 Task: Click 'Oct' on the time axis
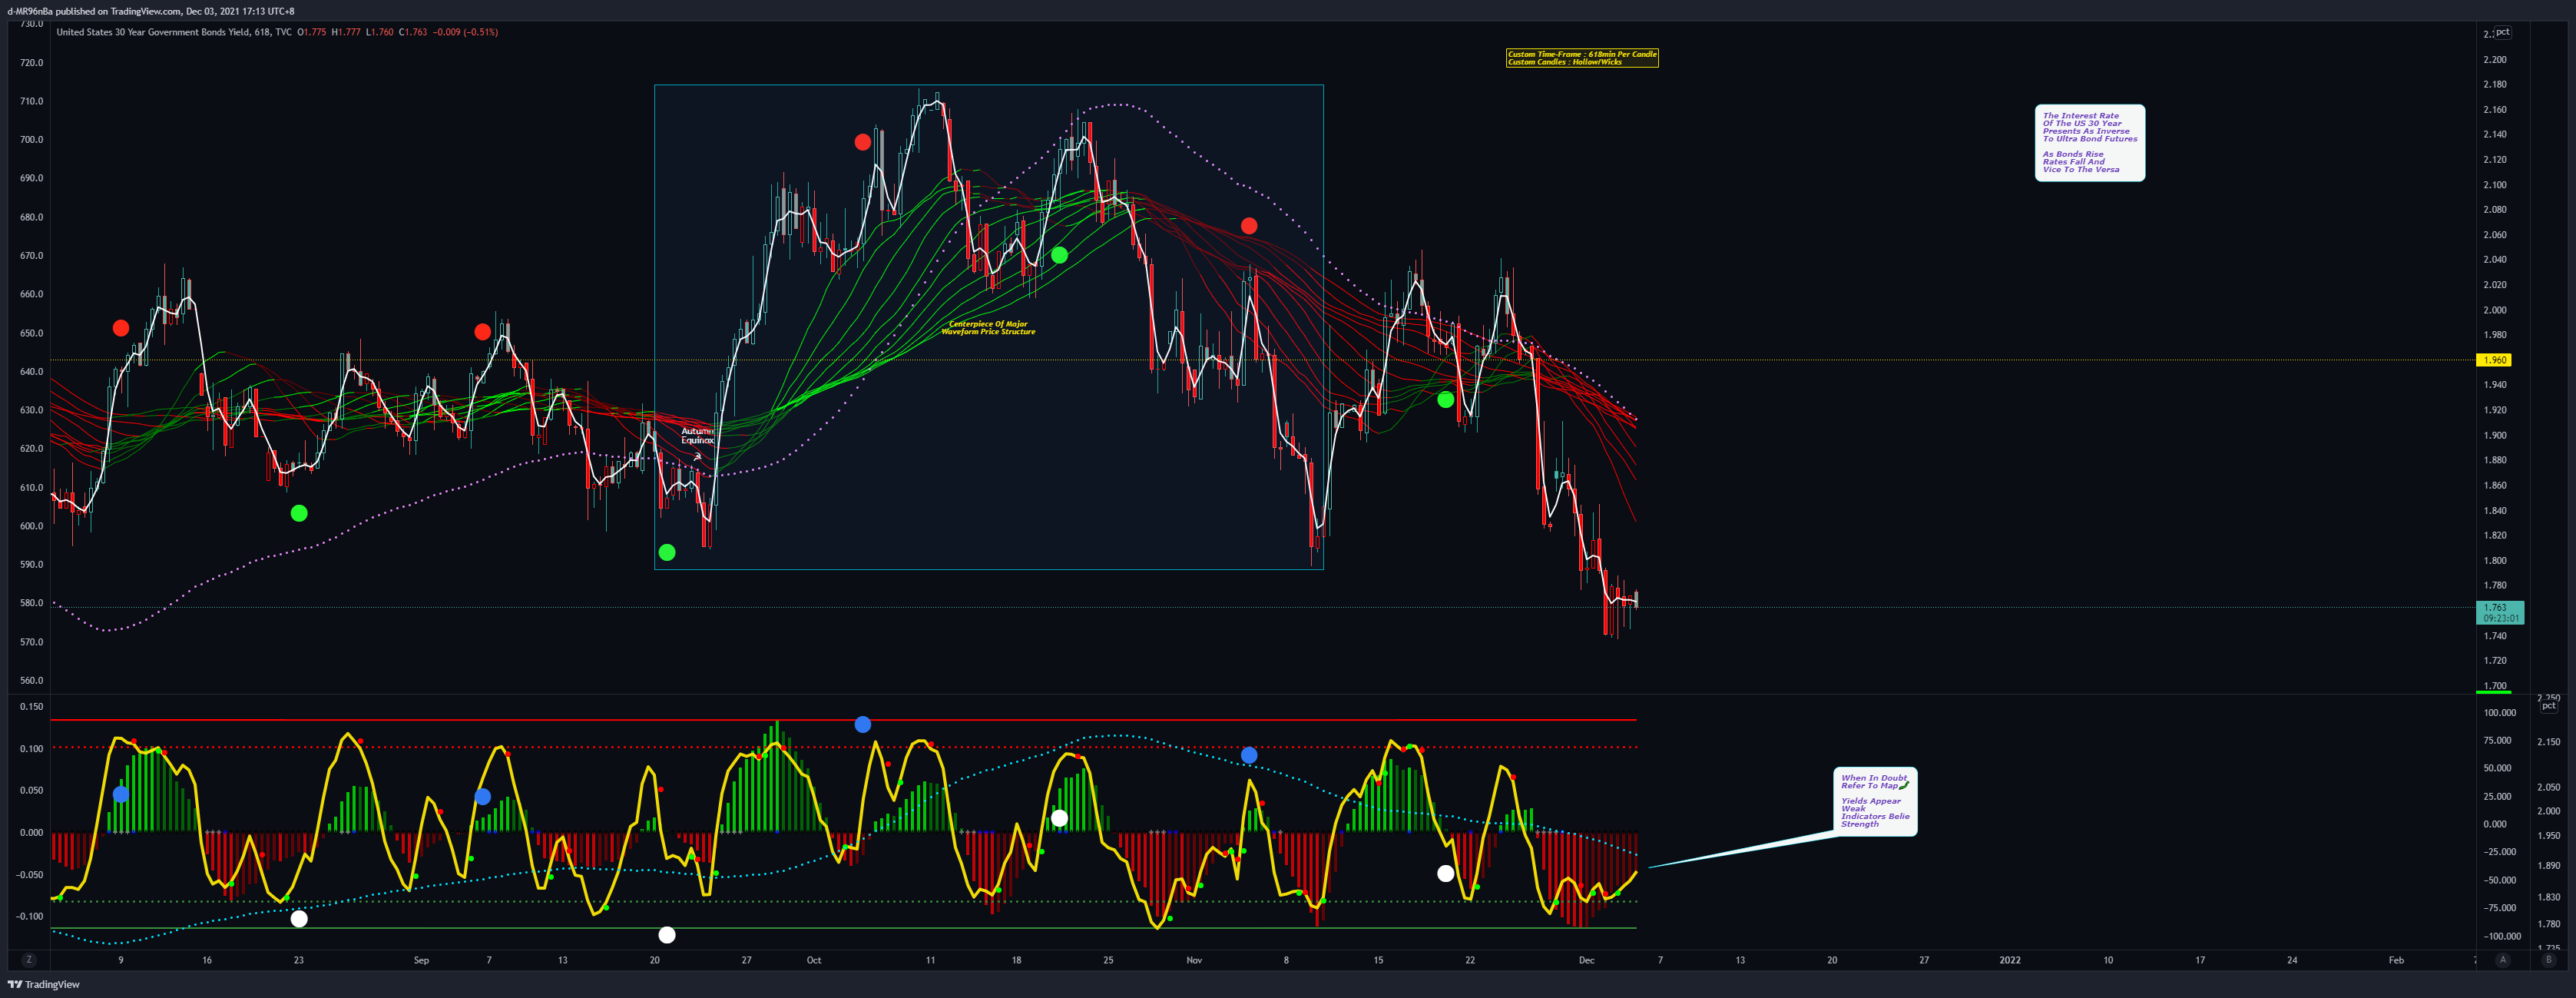(x=814, y=960)
